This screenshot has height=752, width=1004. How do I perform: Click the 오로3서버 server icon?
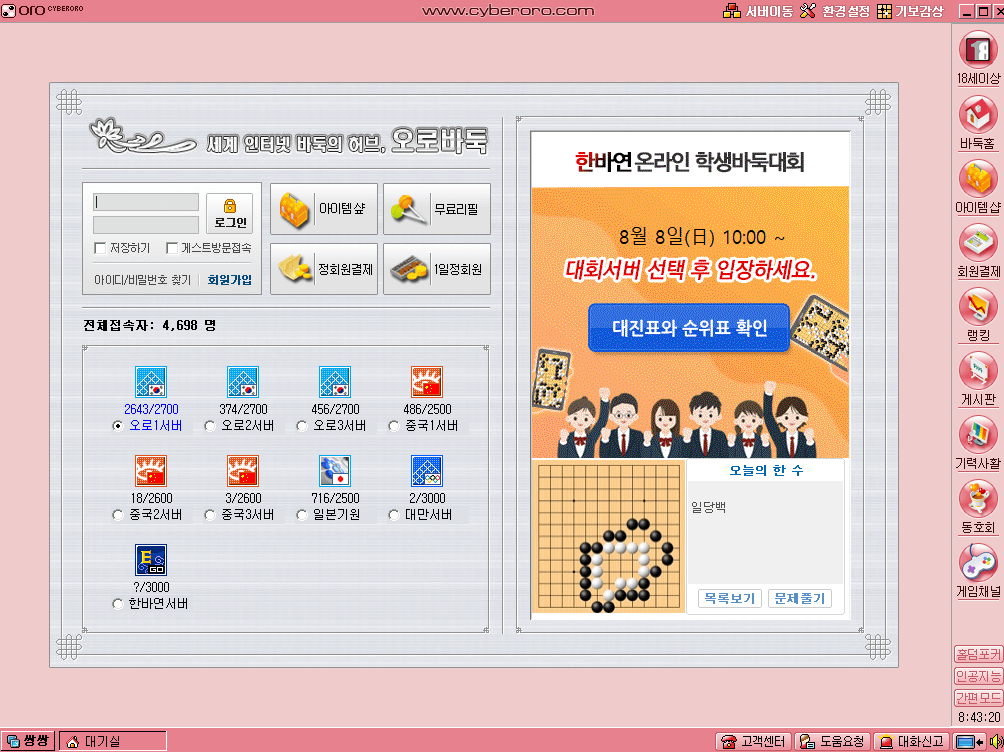(335, 382)
